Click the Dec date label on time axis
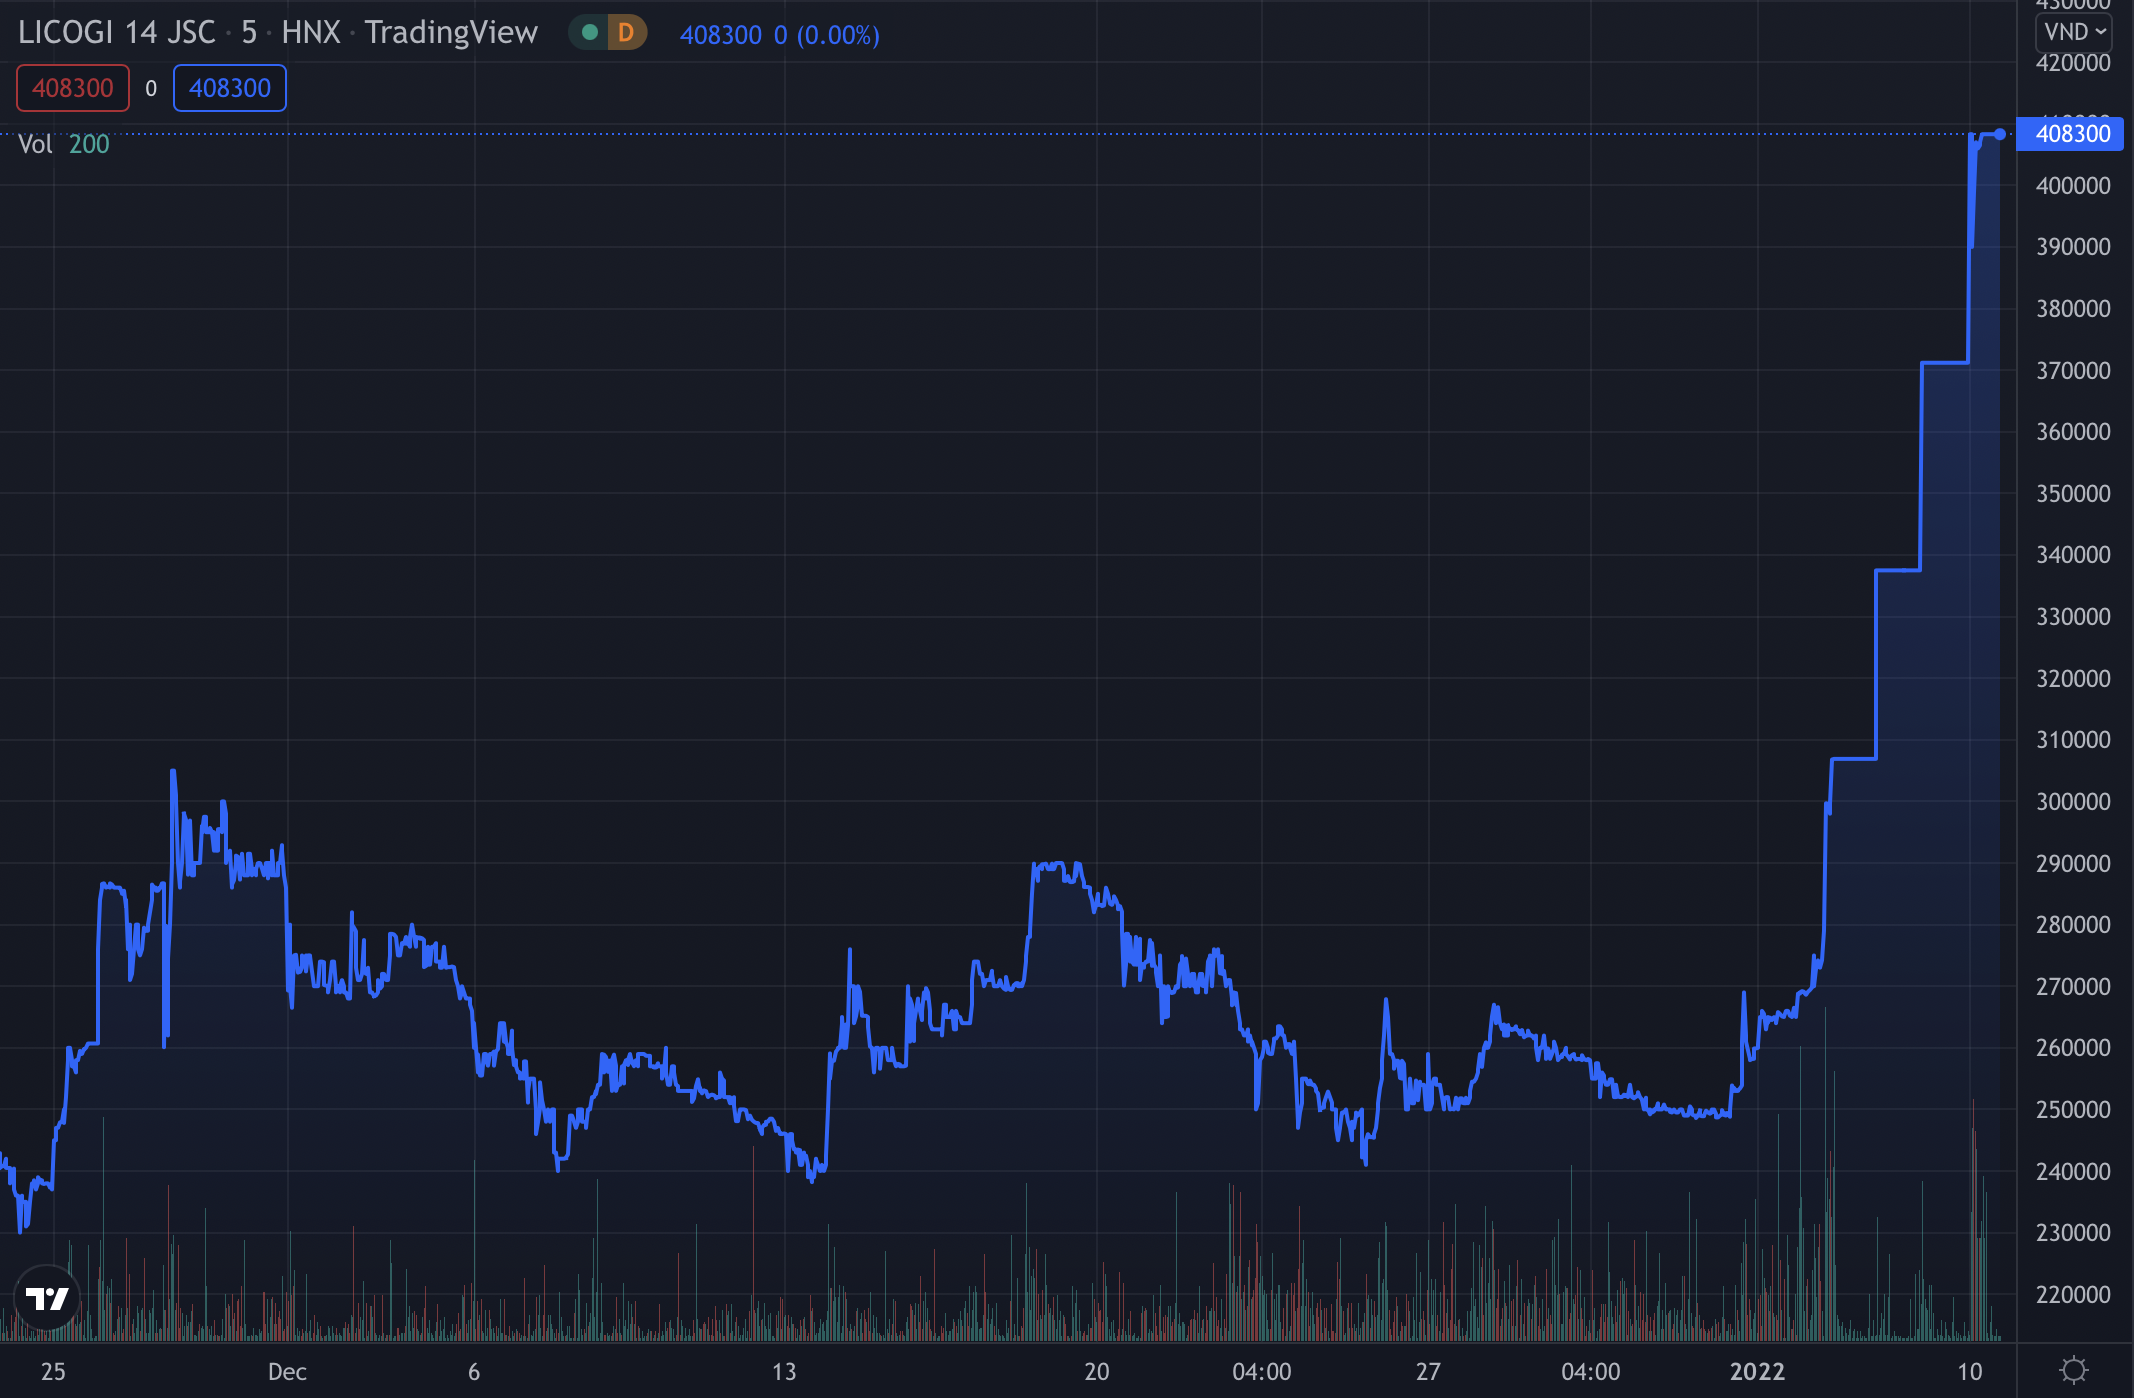 click(287, 1372)
